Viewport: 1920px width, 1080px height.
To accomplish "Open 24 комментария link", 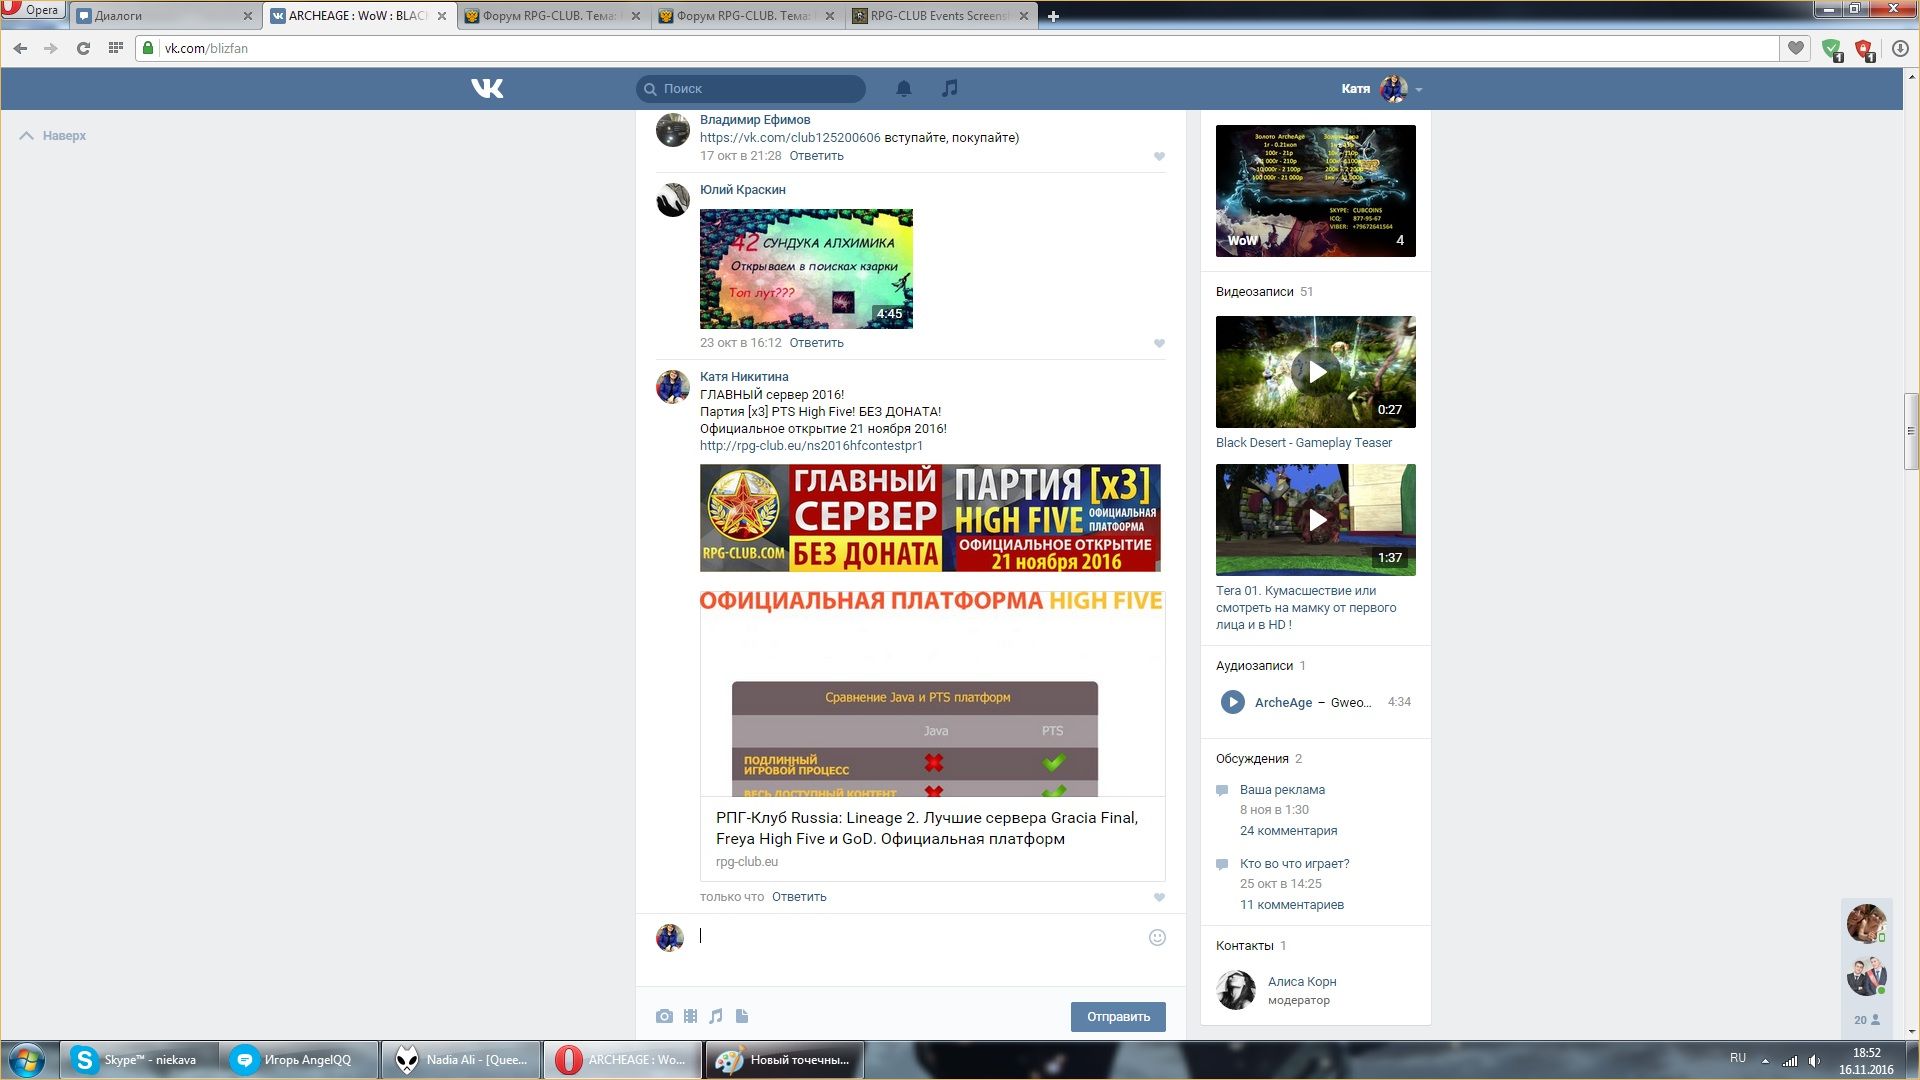I will click(1288, 831).
